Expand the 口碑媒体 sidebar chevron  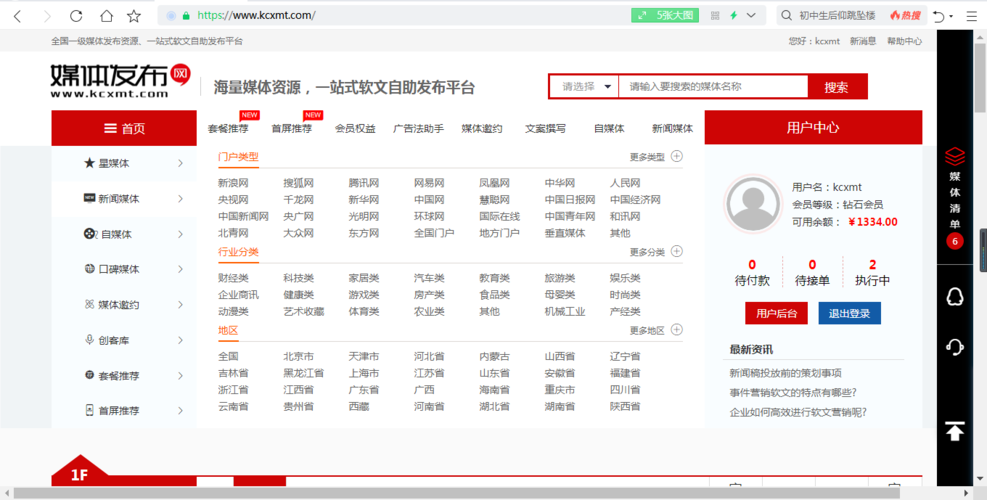pyautogui.click(x=180, y=269)
